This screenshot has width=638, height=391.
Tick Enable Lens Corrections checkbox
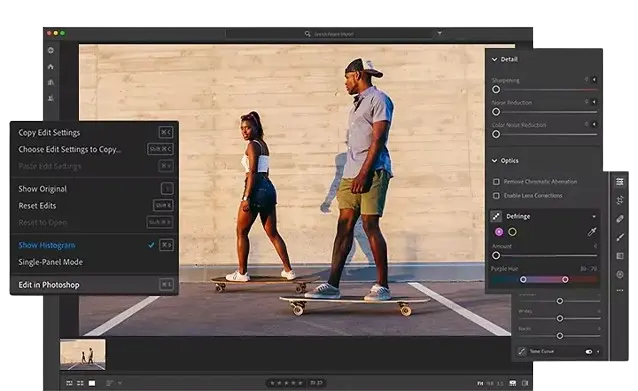click(x=496, y=196)
